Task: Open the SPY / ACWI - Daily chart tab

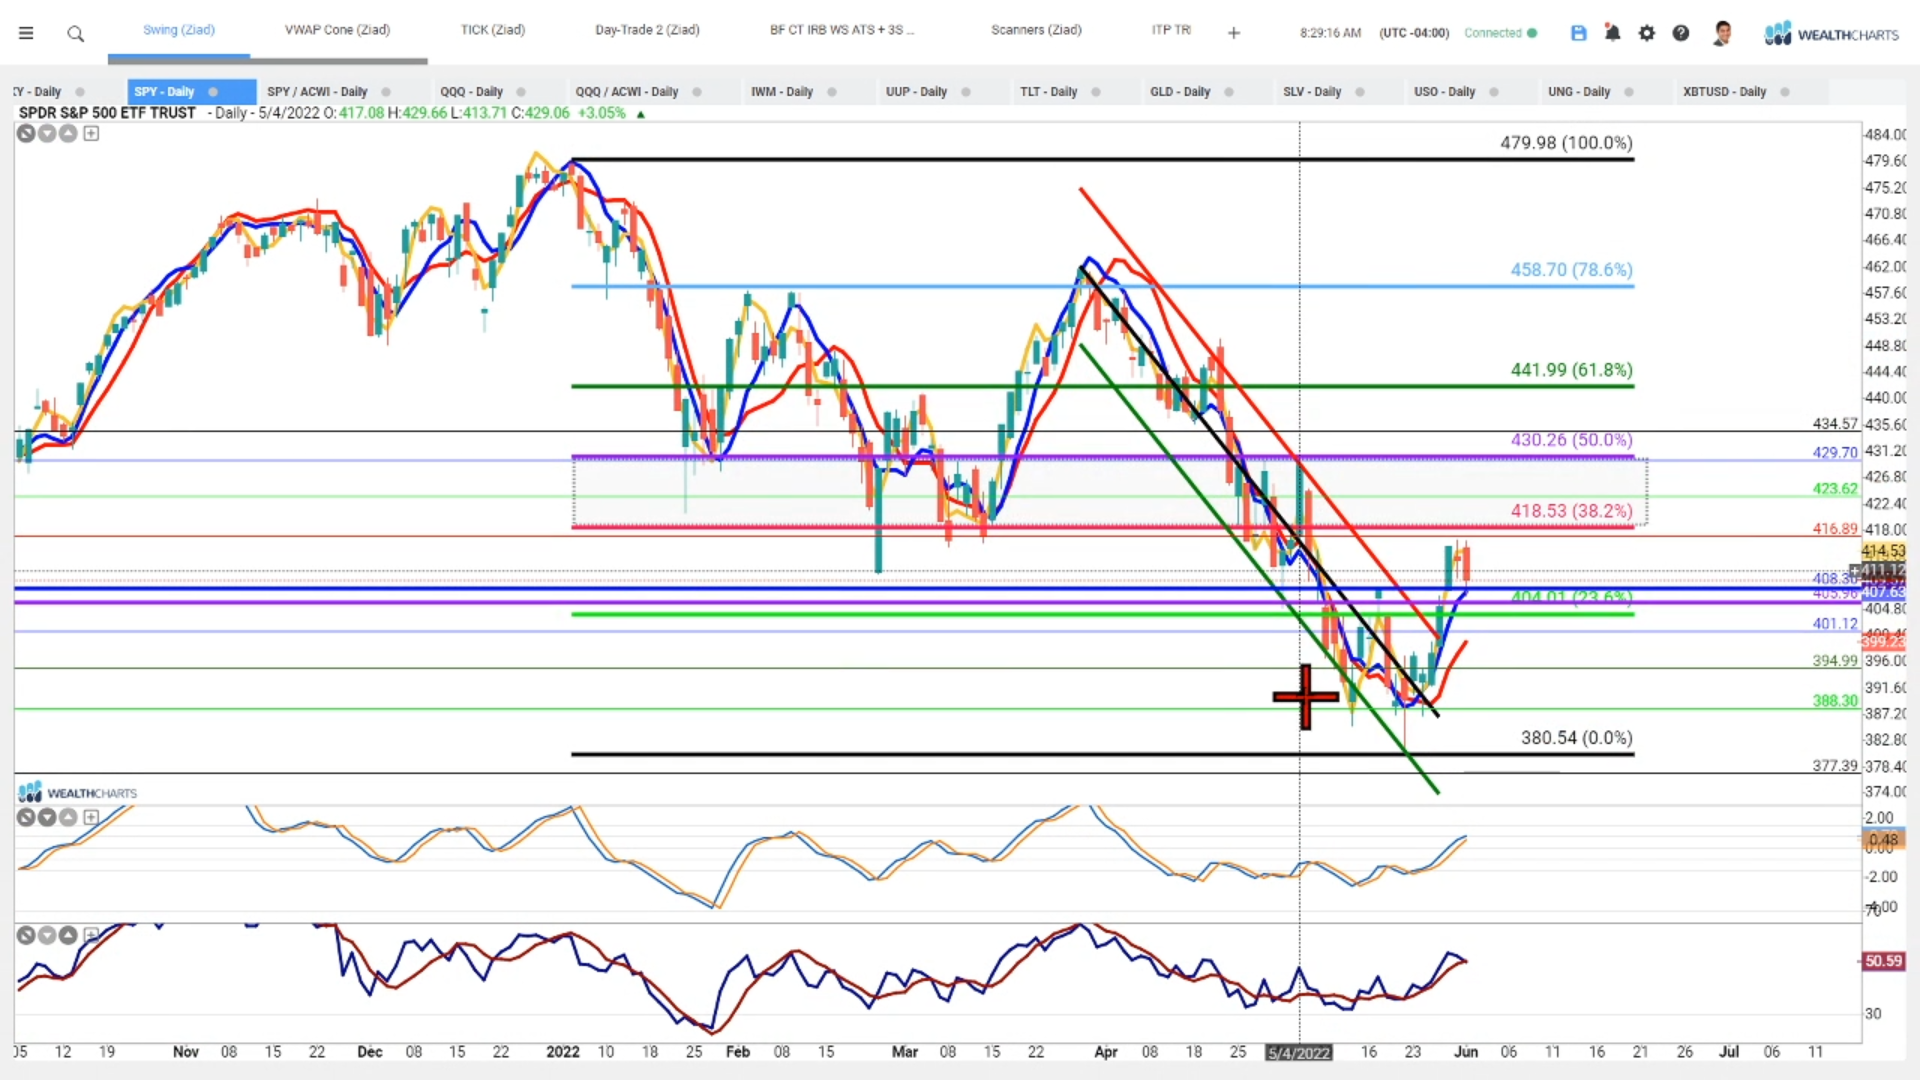Action: (317, 92)
